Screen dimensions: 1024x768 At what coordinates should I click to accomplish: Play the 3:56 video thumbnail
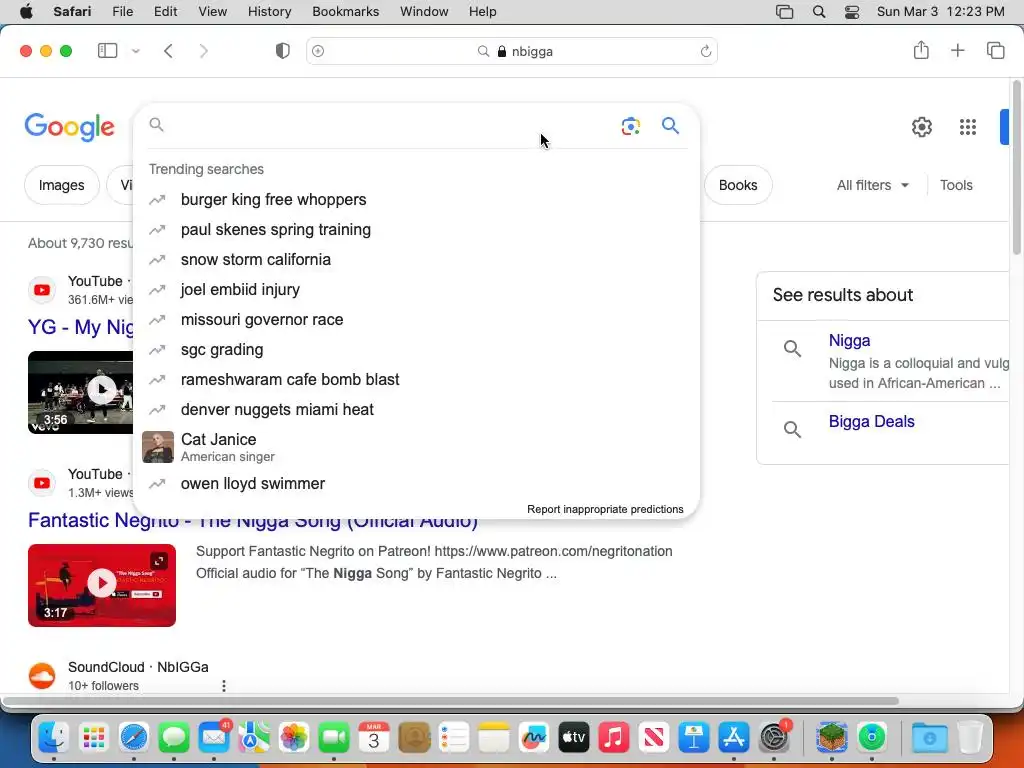coord(80,392)
